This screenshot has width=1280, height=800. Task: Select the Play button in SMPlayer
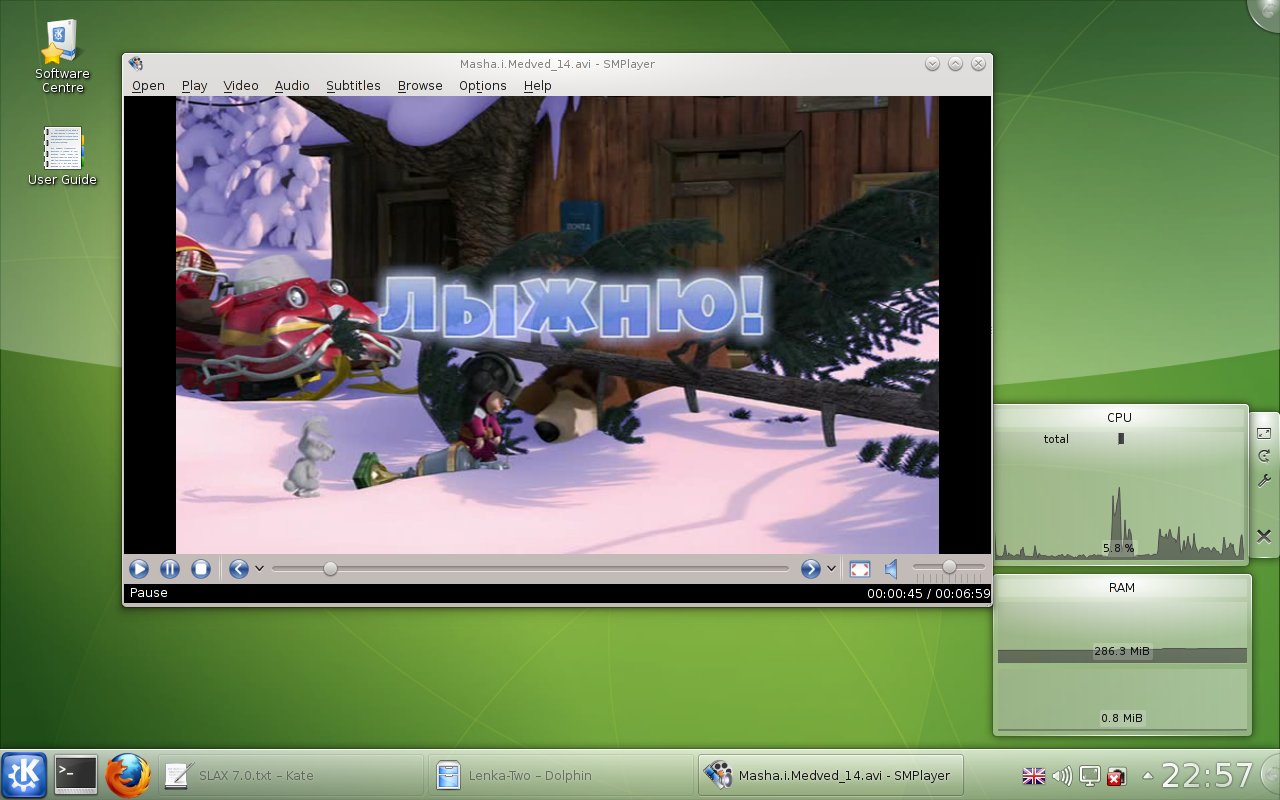[x=138, y=568]
